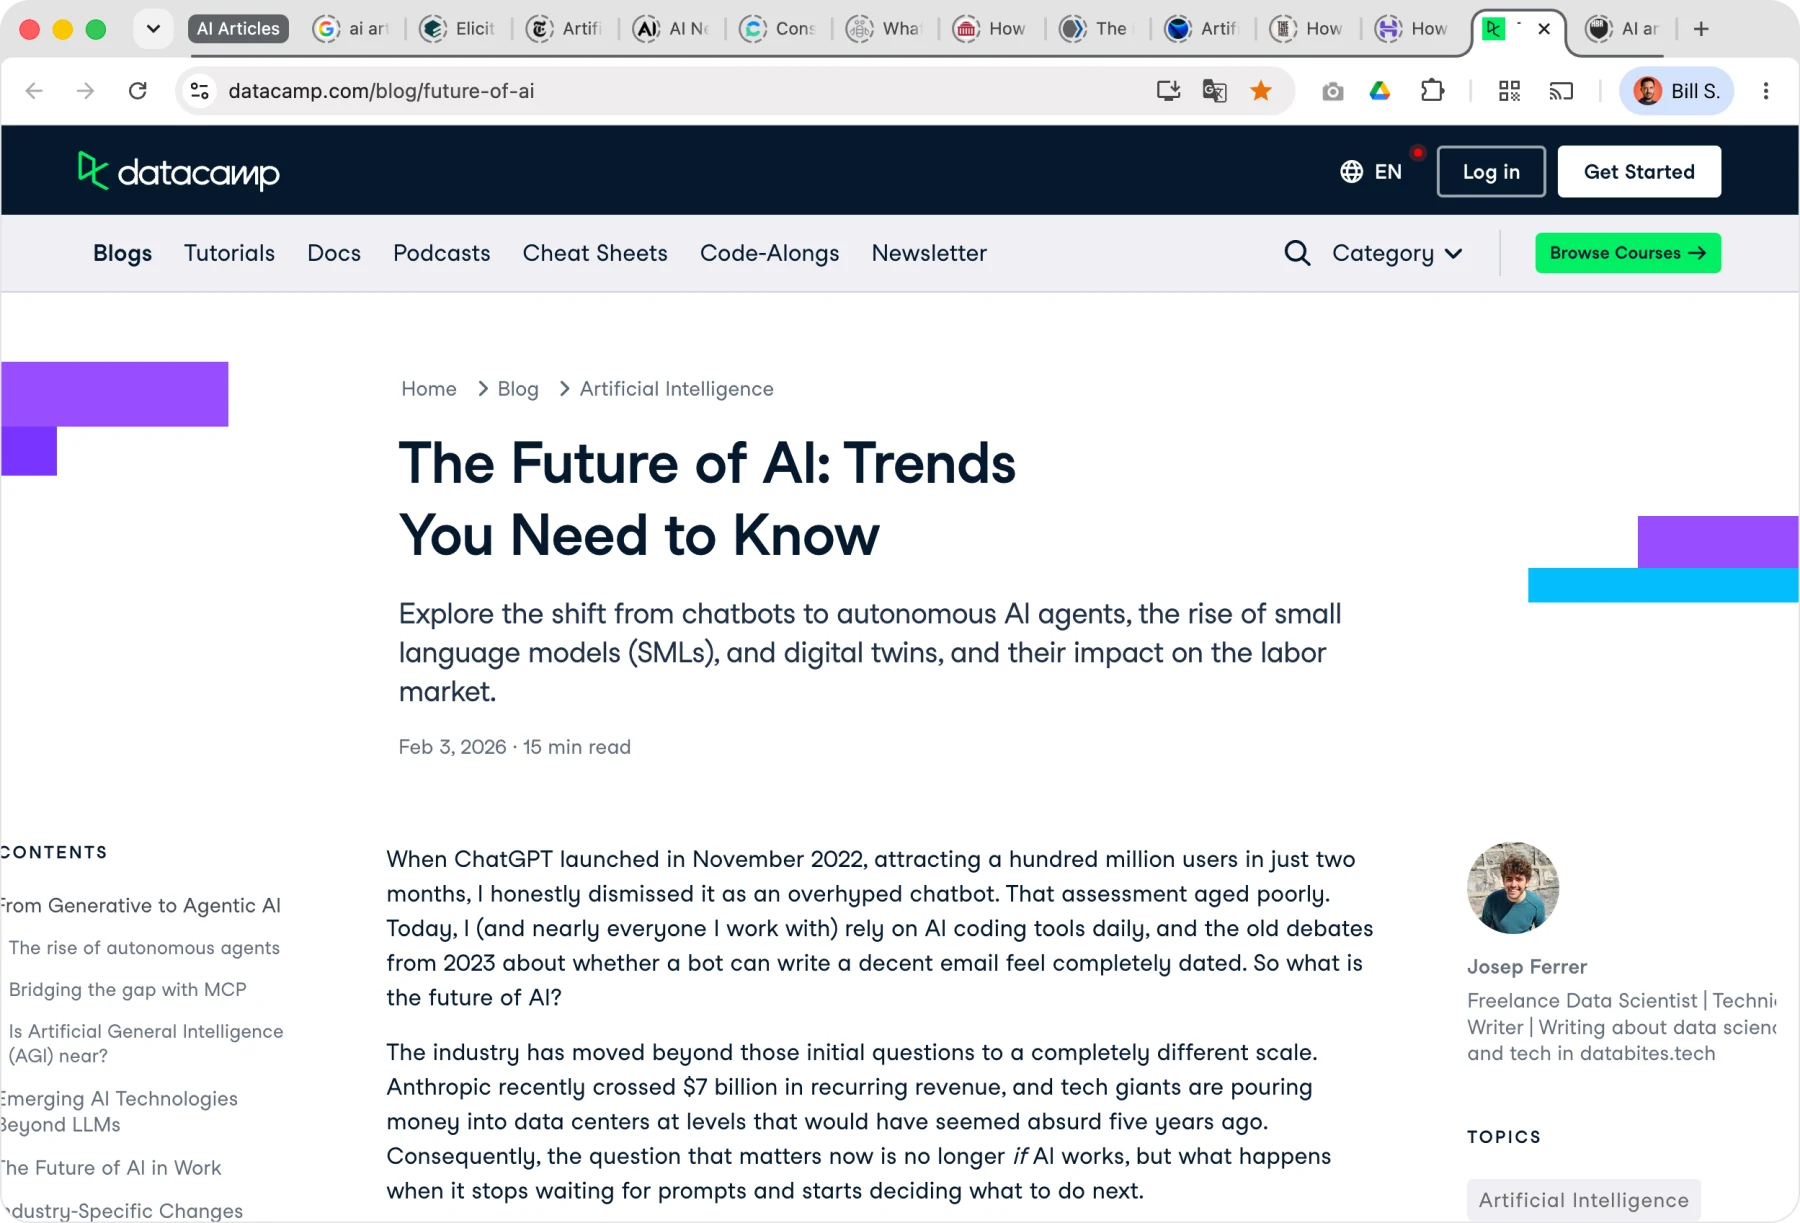Close the active DataCamp tab

[1544, 29]
